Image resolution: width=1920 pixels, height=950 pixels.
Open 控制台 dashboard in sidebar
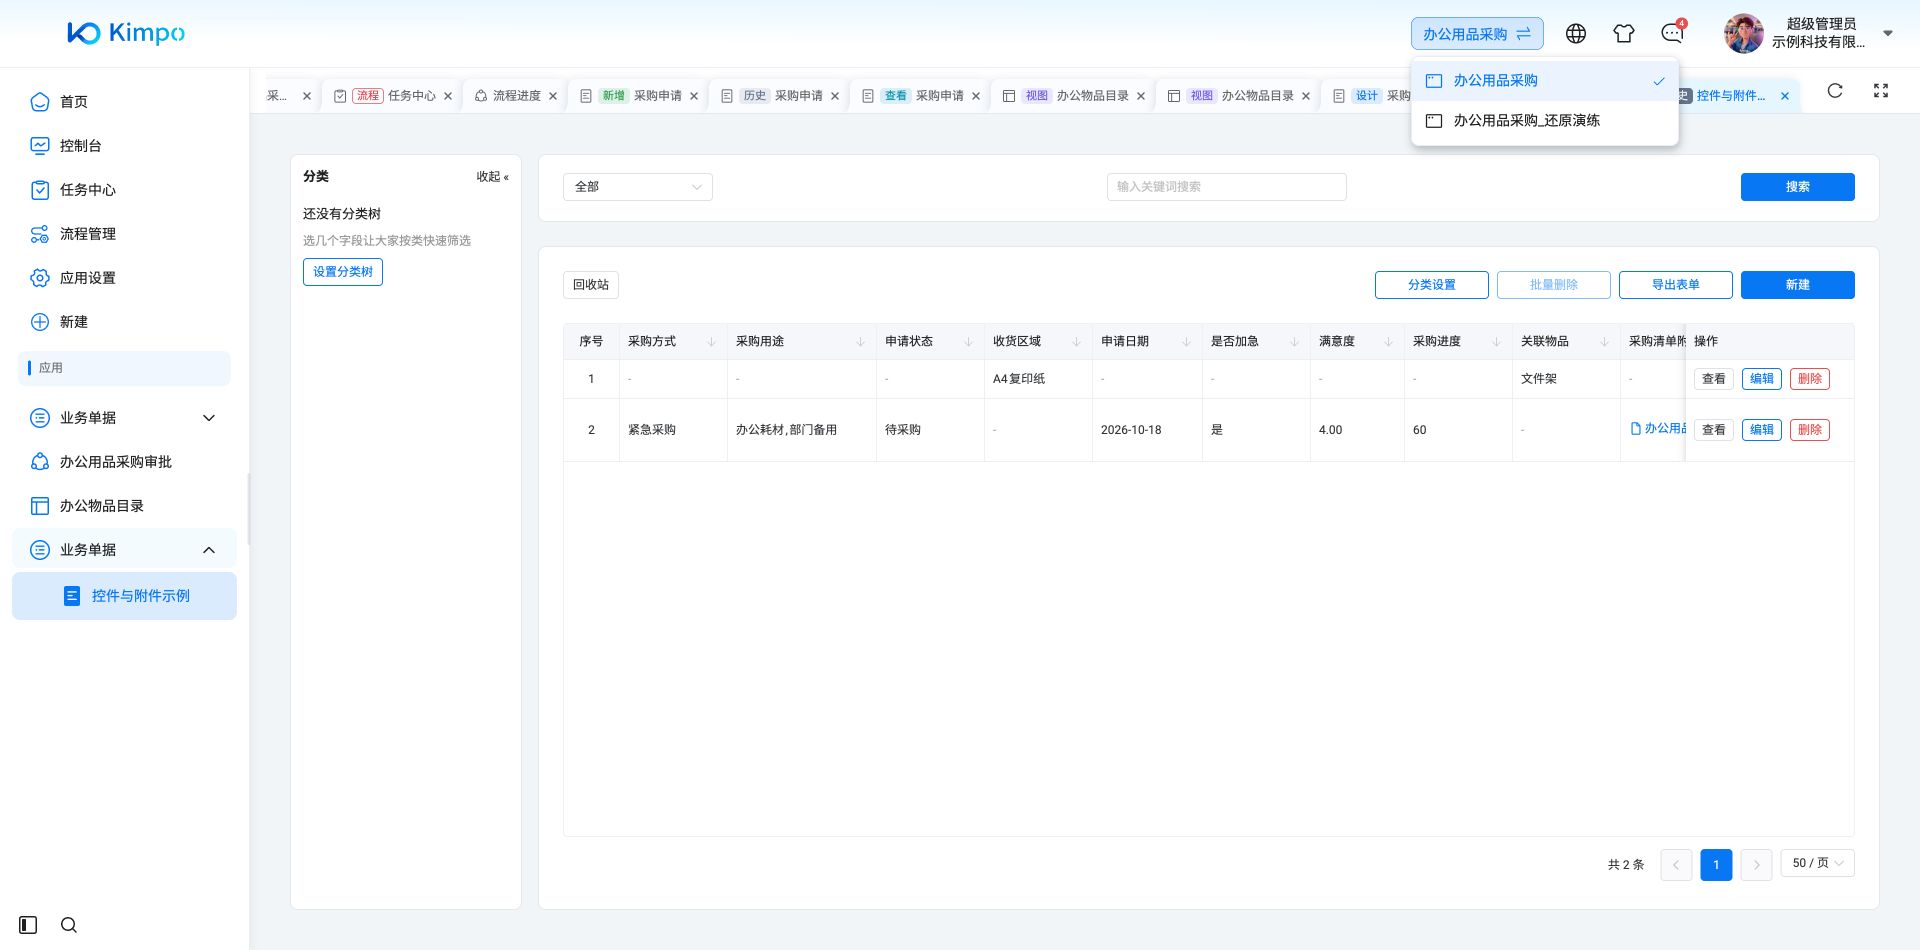124,146
